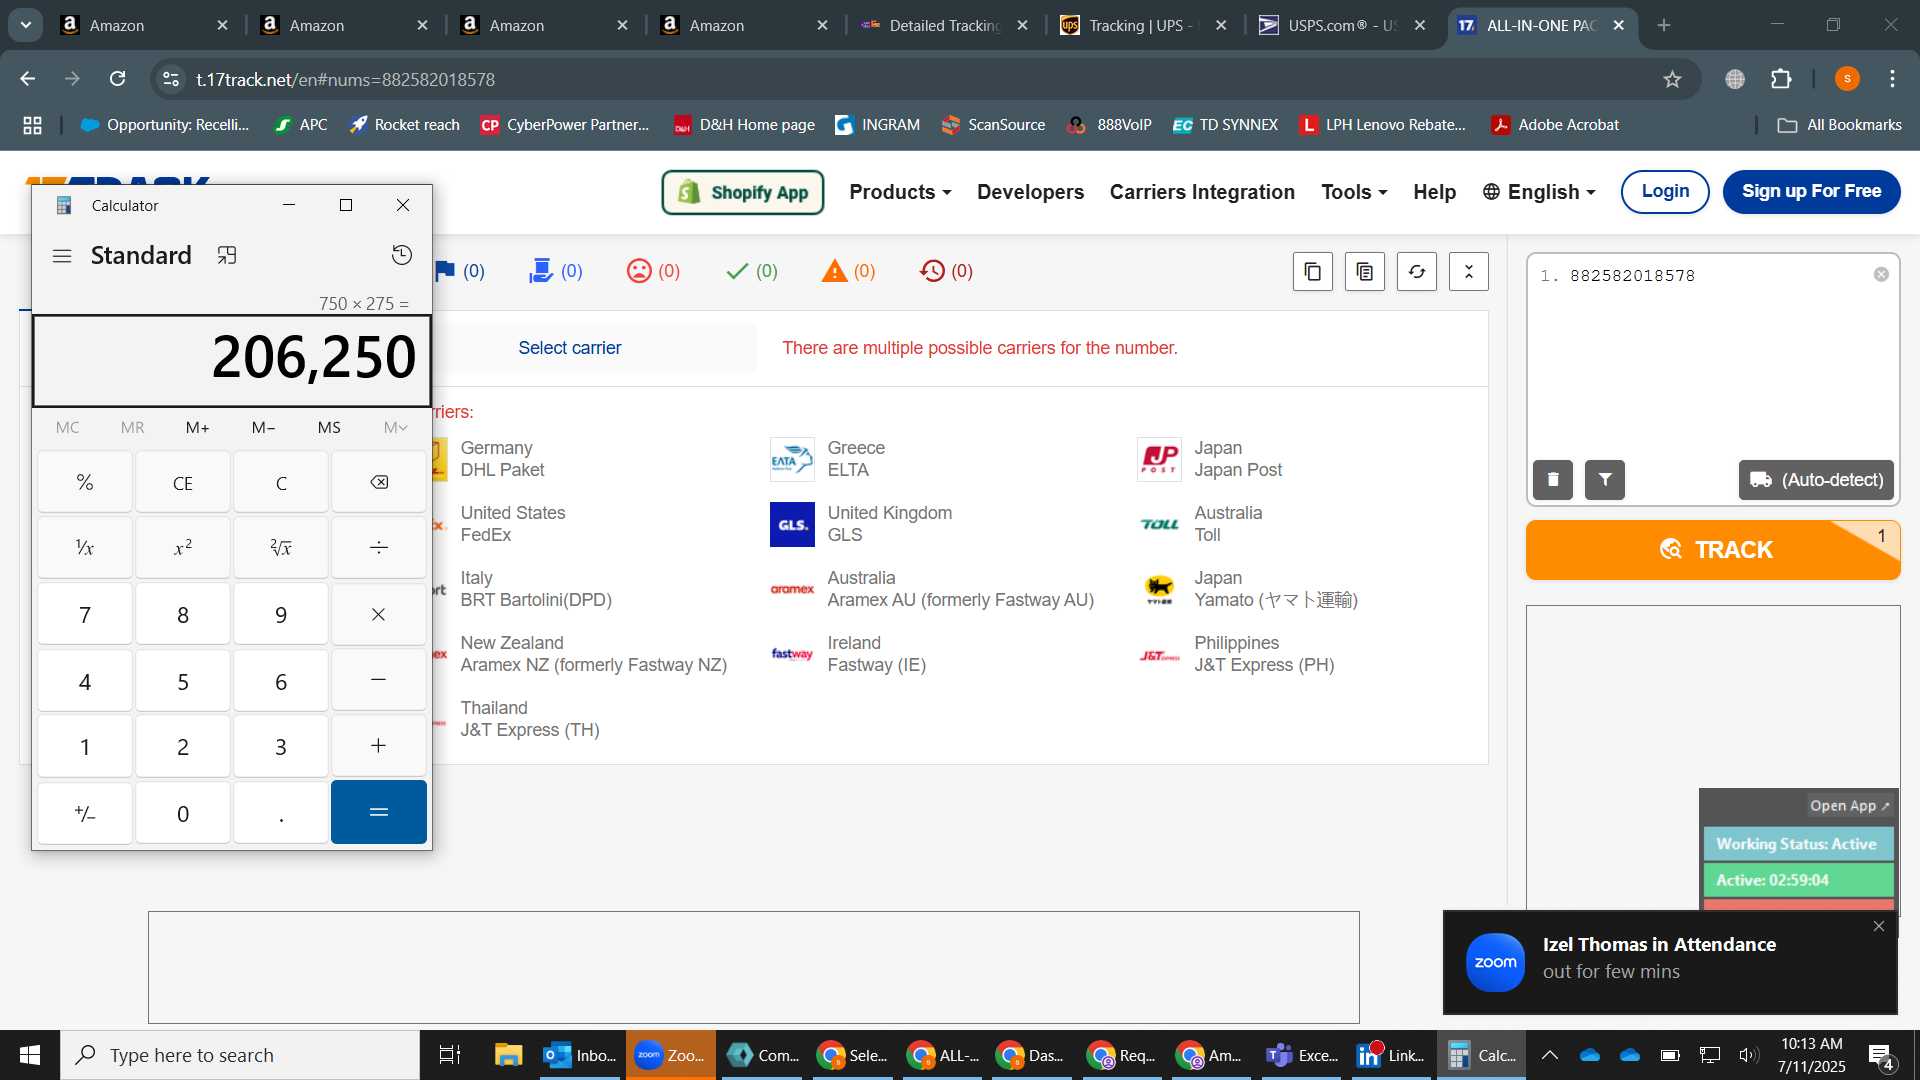Screen dimensions: 1920x1080
Task: Choose United States FedEx carrier
Action: click(512, 524)
